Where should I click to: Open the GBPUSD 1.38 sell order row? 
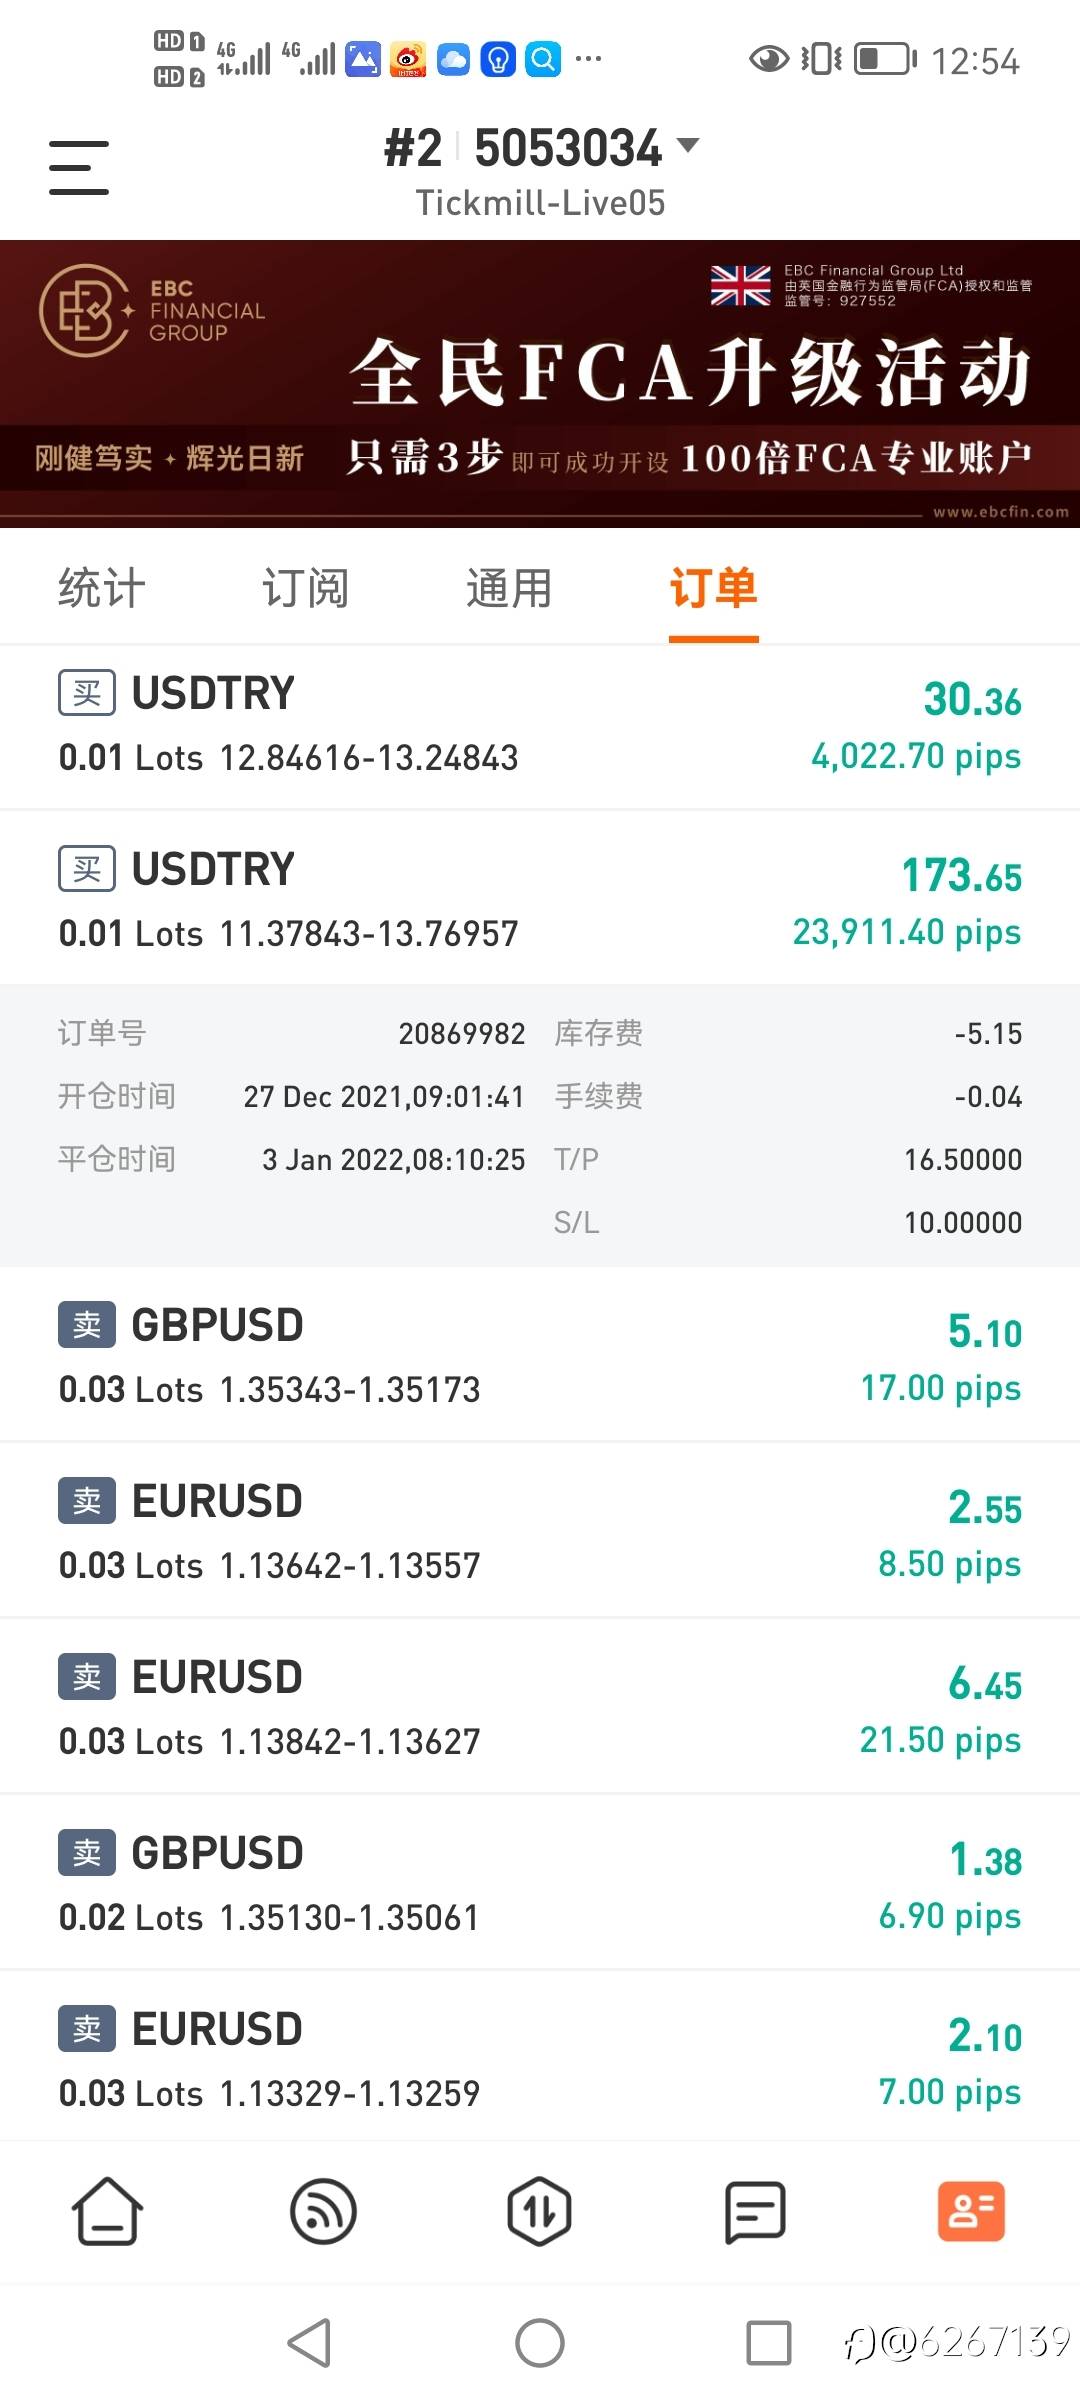click(x=540, y=1882)
